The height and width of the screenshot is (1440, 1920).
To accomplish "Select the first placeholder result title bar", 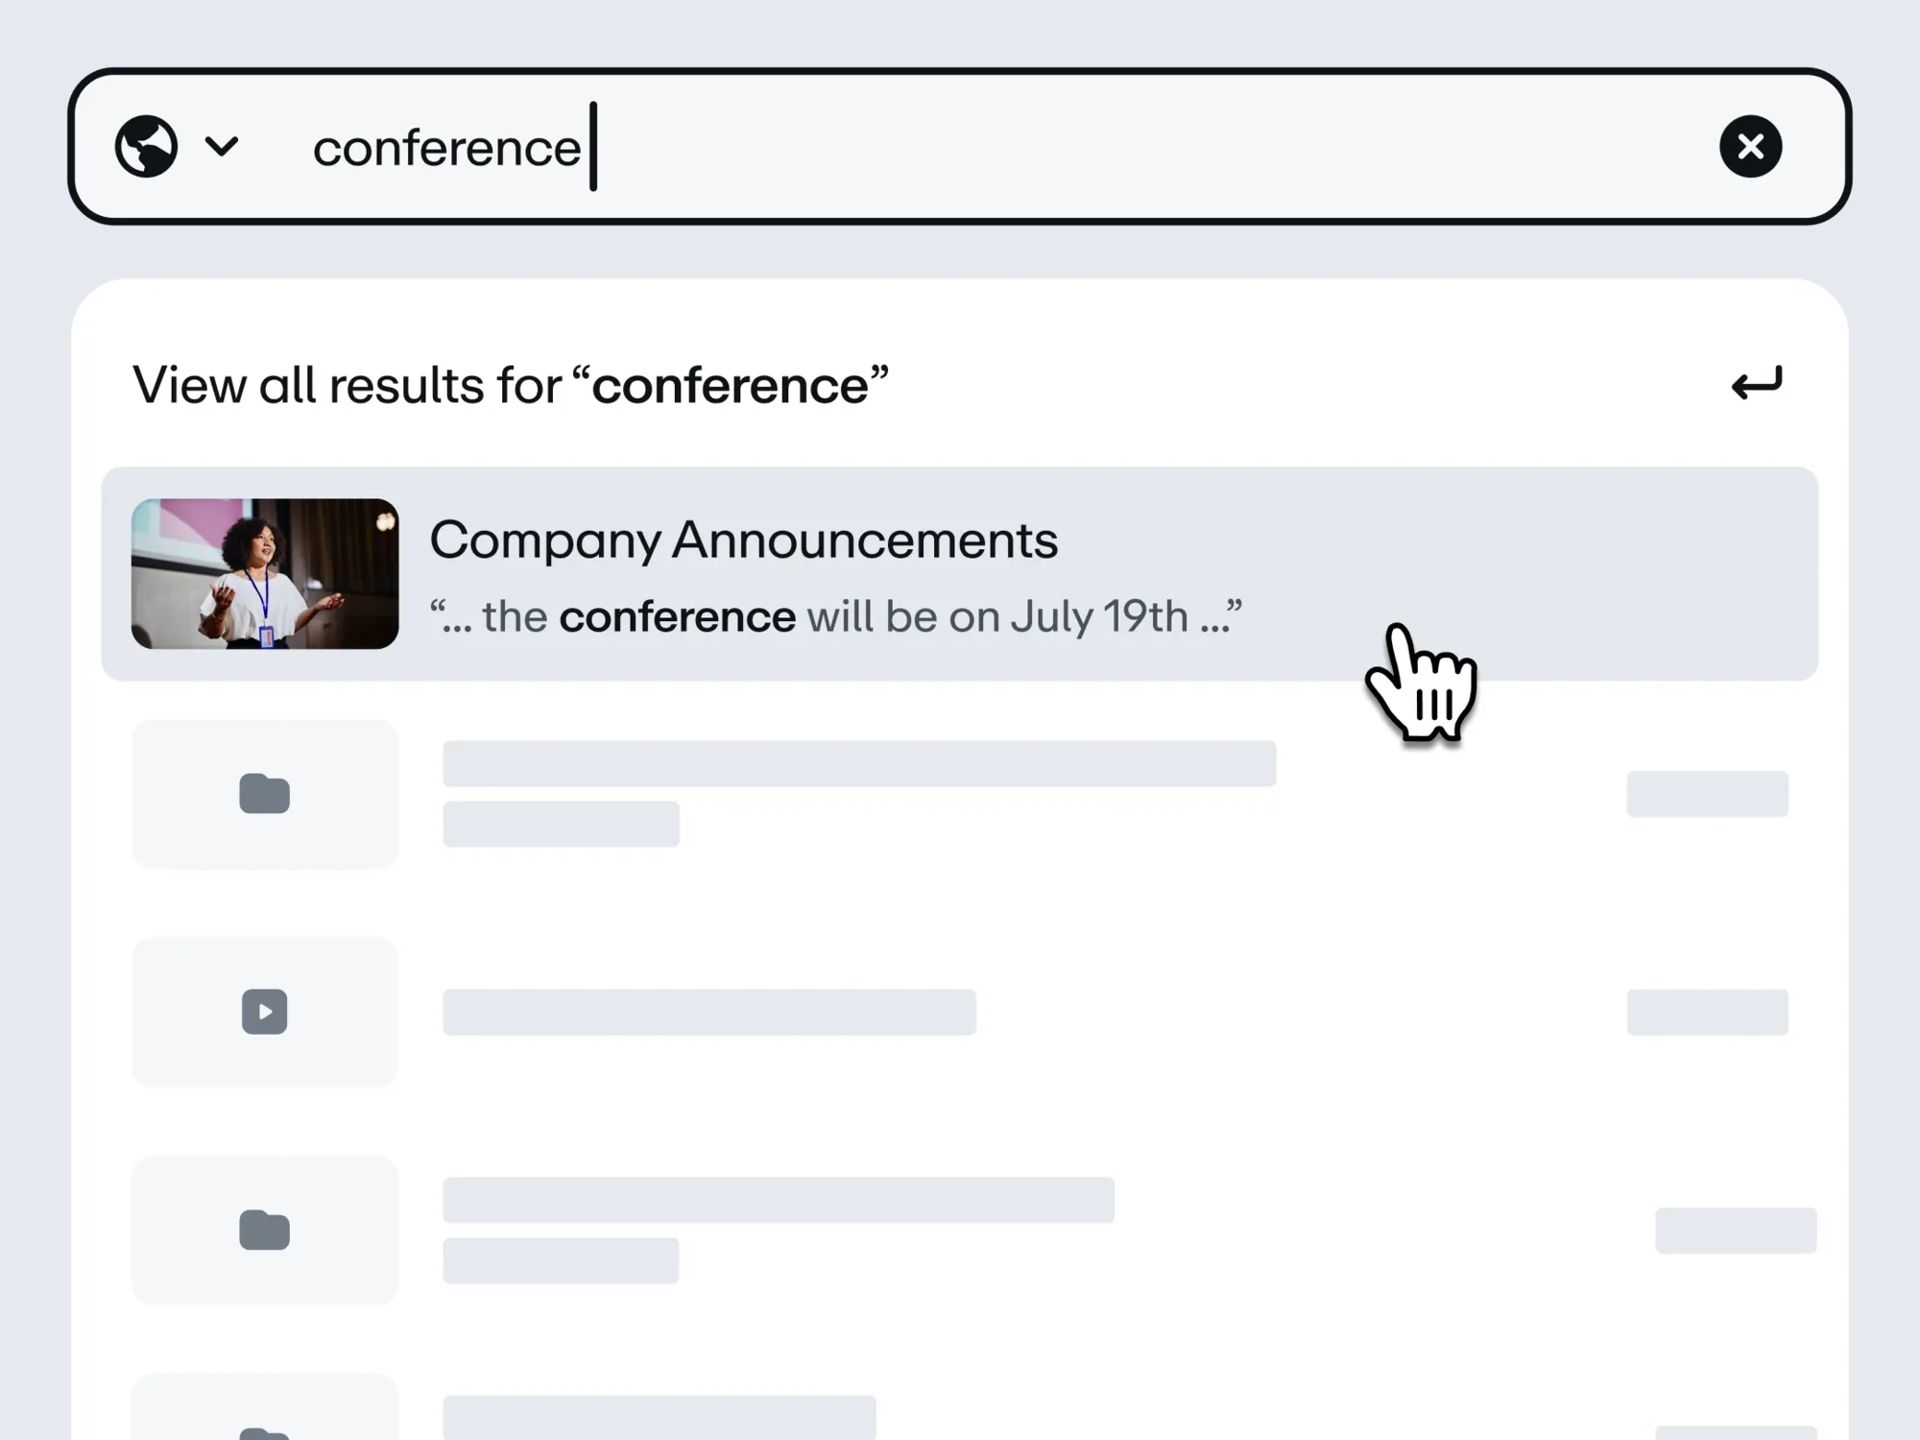I will tap(859, 764).
